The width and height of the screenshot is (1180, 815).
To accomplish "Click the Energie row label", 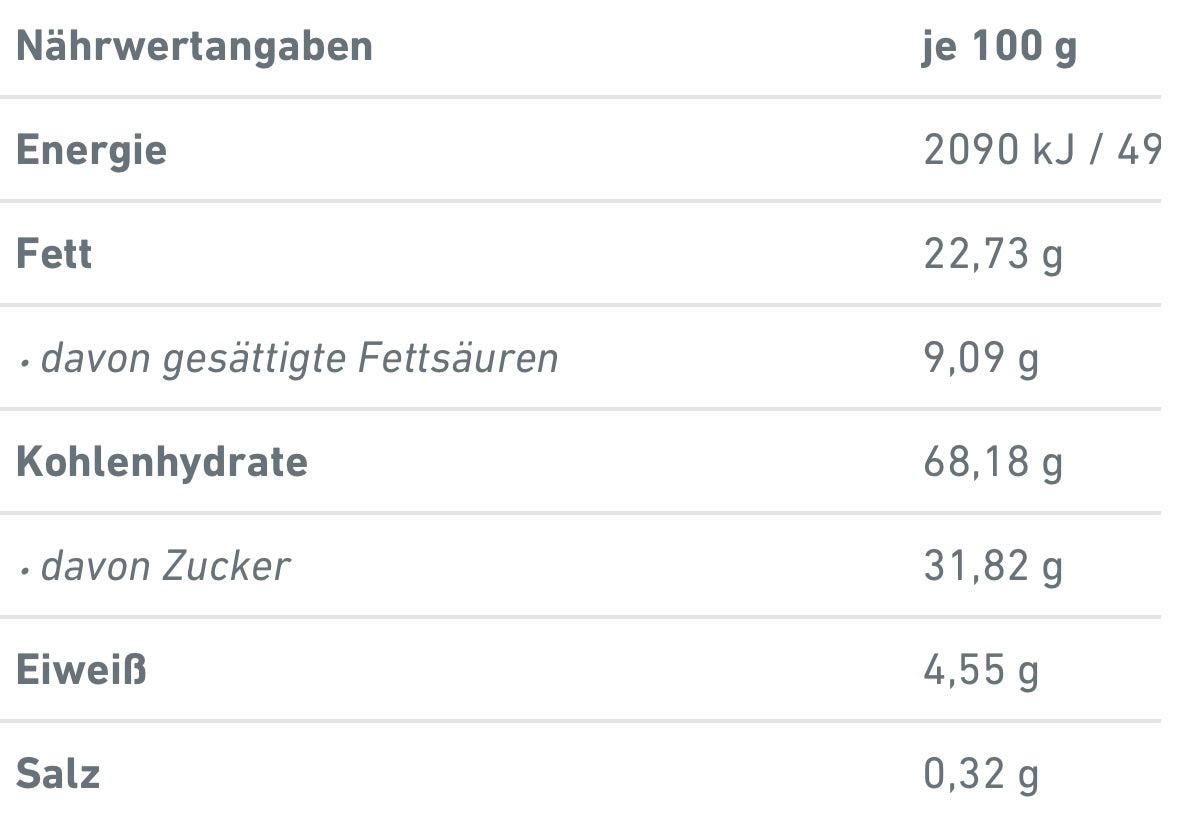I will (x=91, y=150).
